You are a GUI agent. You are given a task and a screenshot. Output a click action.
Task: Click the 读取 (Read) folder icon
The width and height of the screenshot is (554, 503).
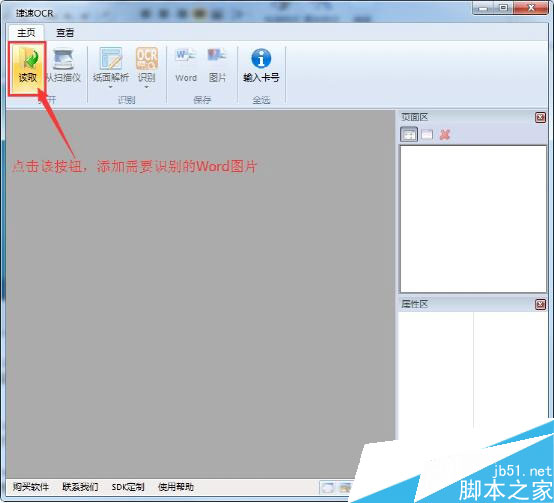point(28,69)
